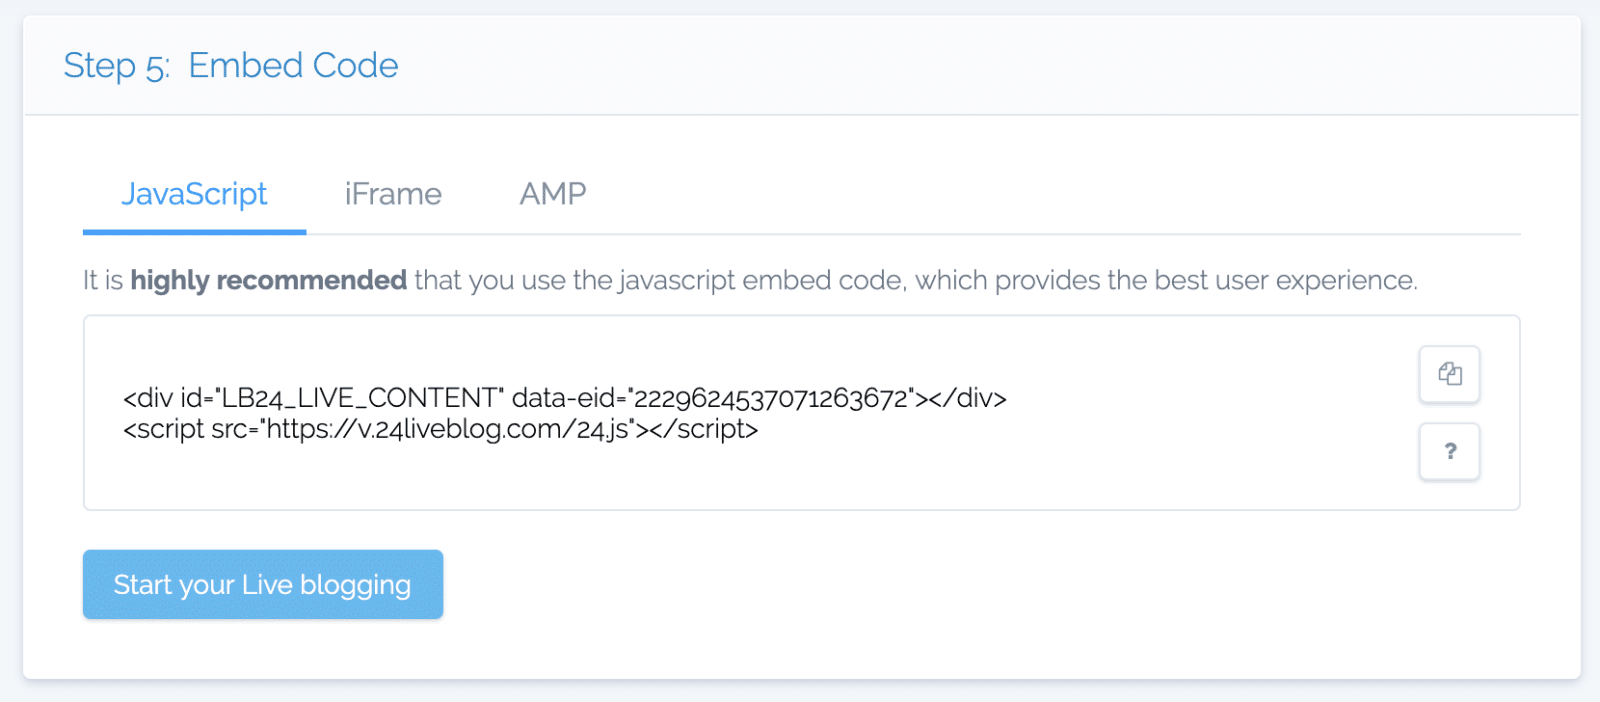Screen dimensions: 1600x702
Task: Click the LB24_LIVE_CONTENT id value
Action: [x=358, y=398]
